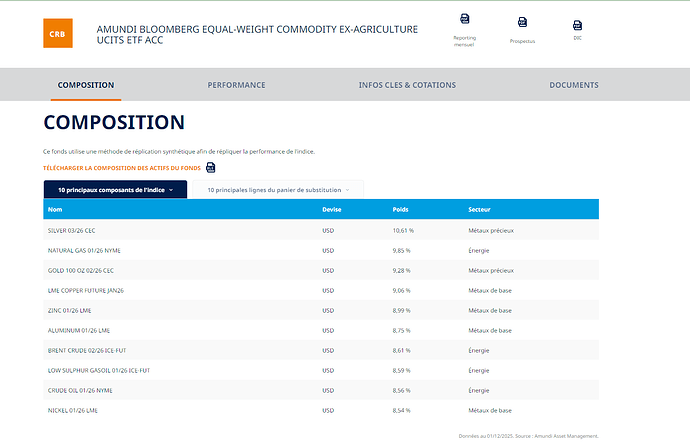Open the Reporting mensuel document icon
The width and height of the screenshot is (690, 447).
tap(464, 20)
